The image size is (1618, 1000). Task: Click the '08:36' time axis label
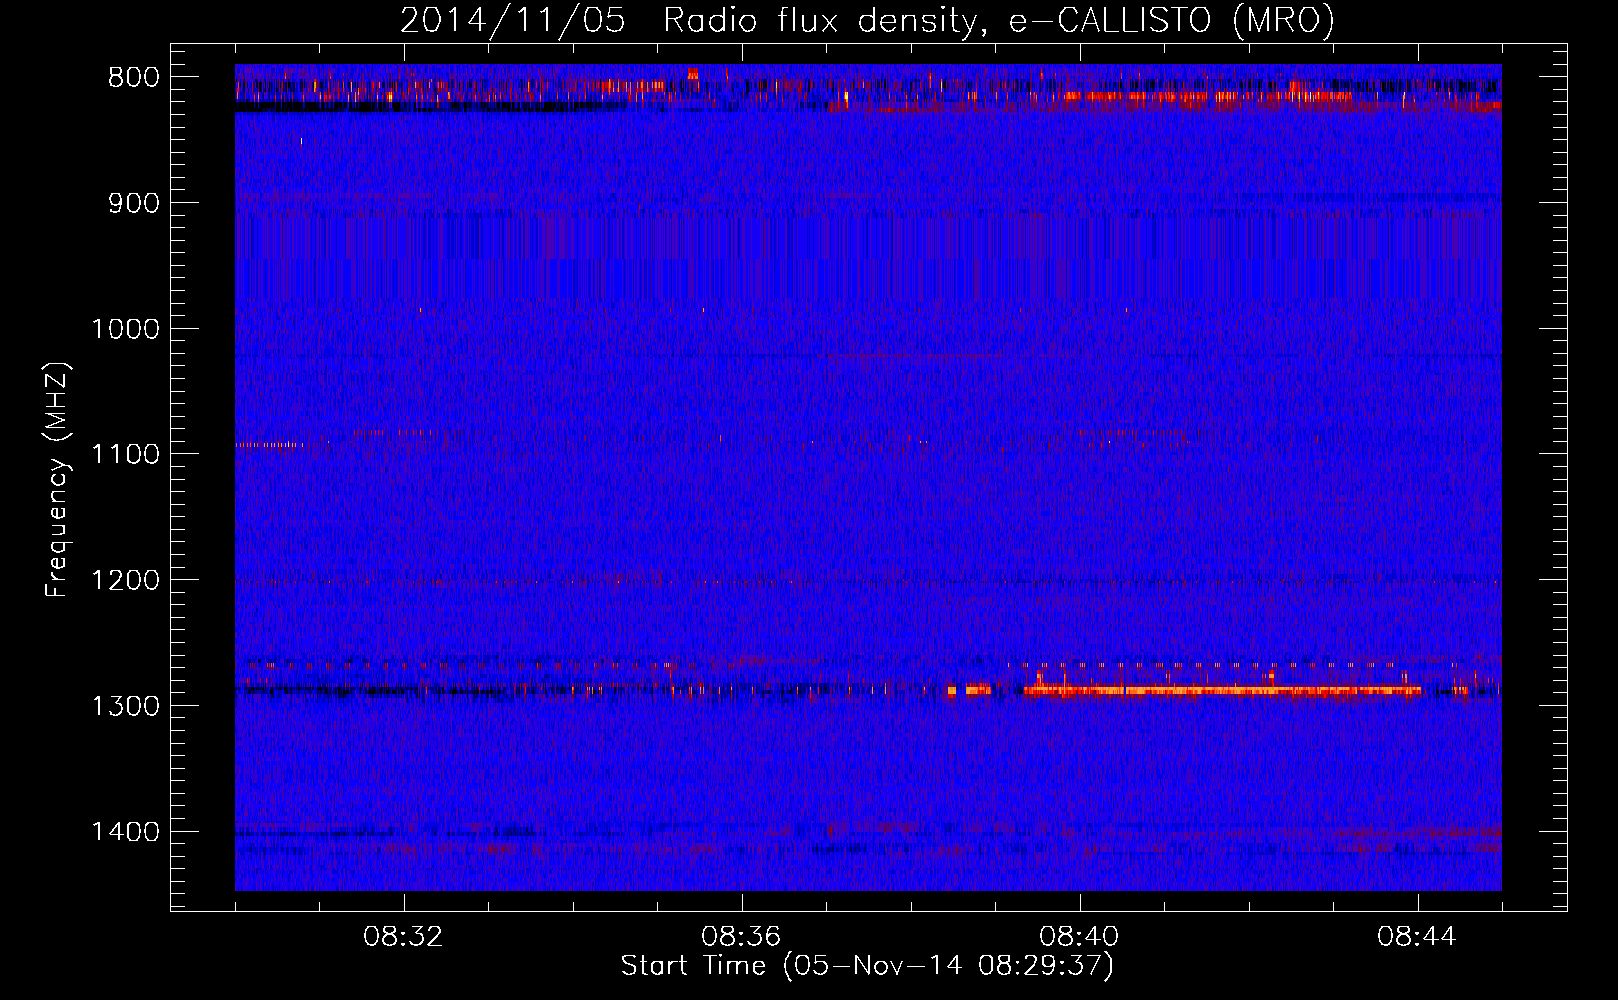741,938
